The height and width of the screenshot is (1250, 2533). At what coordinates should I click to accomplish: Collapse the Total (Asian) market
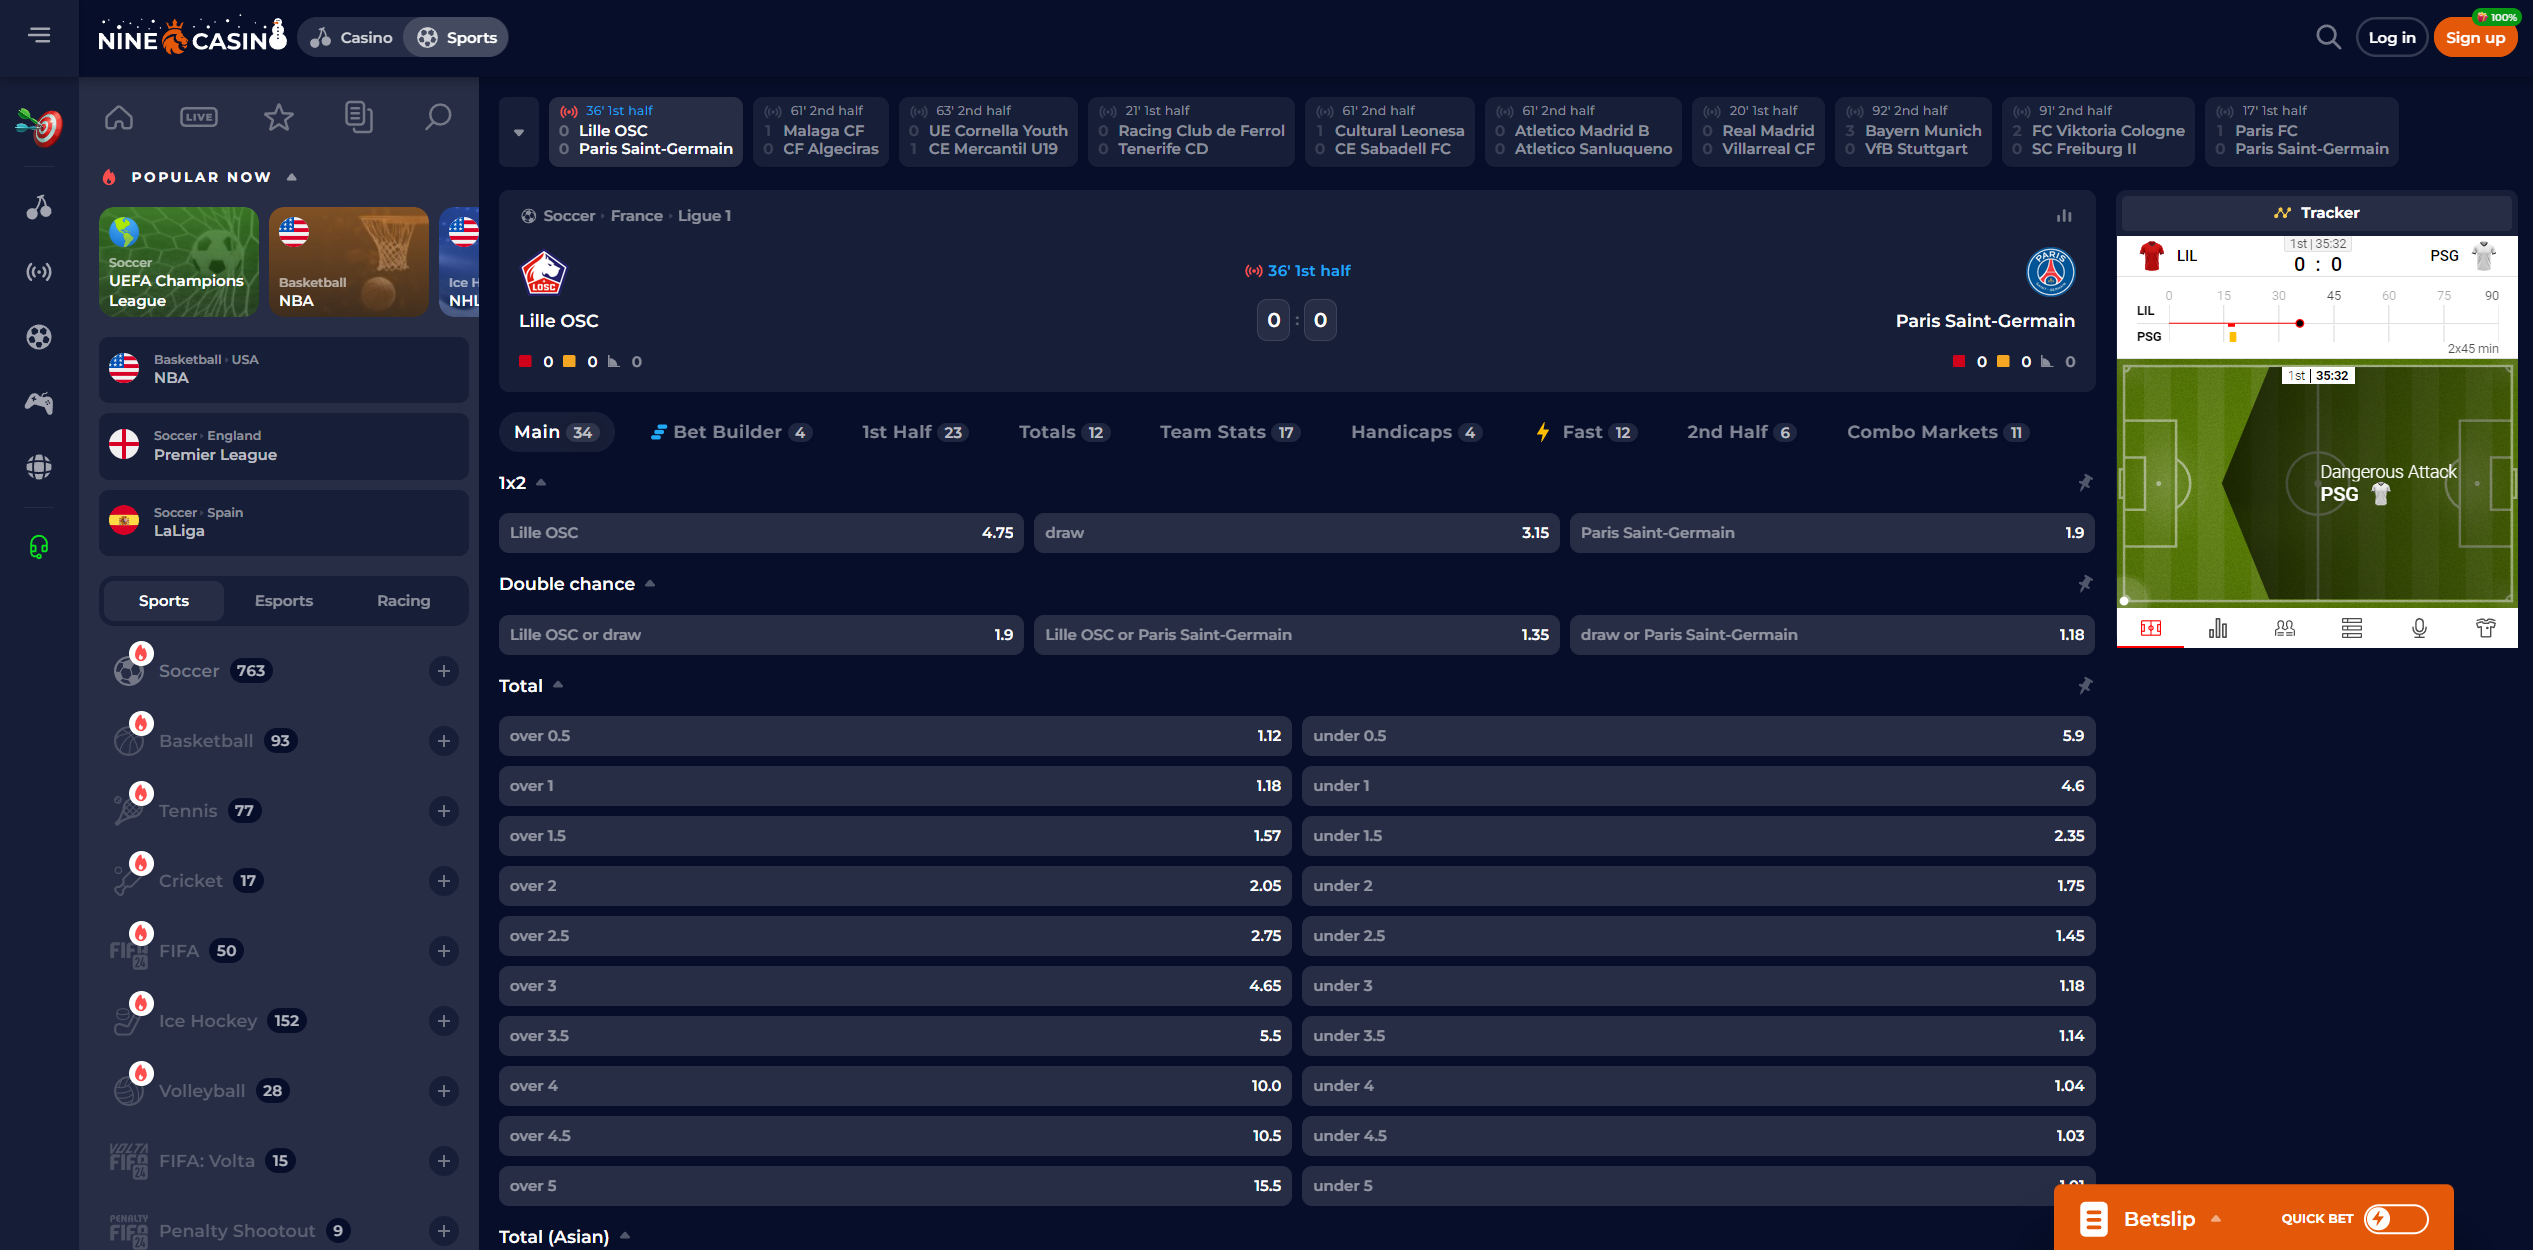pos(625,1236)
